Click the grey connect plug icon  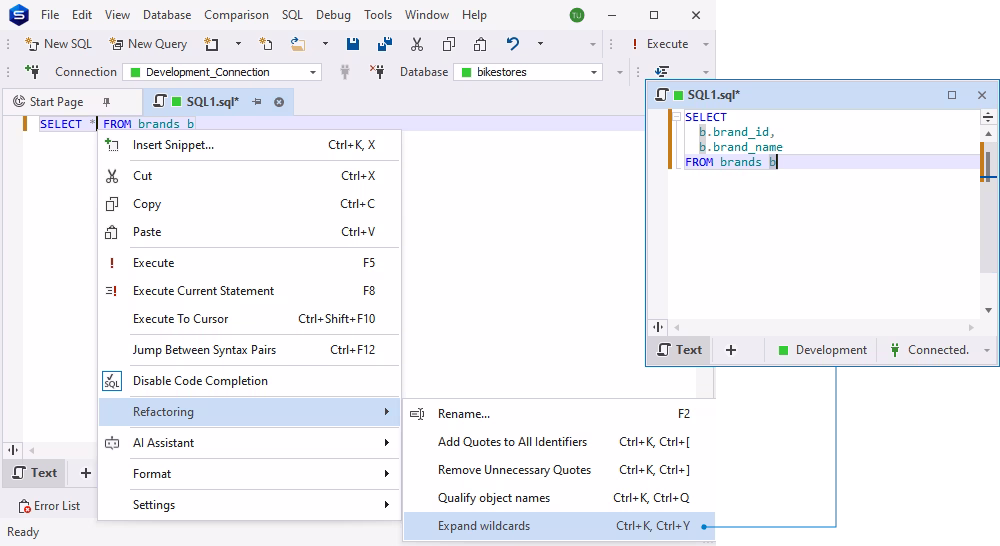point(345,71)
